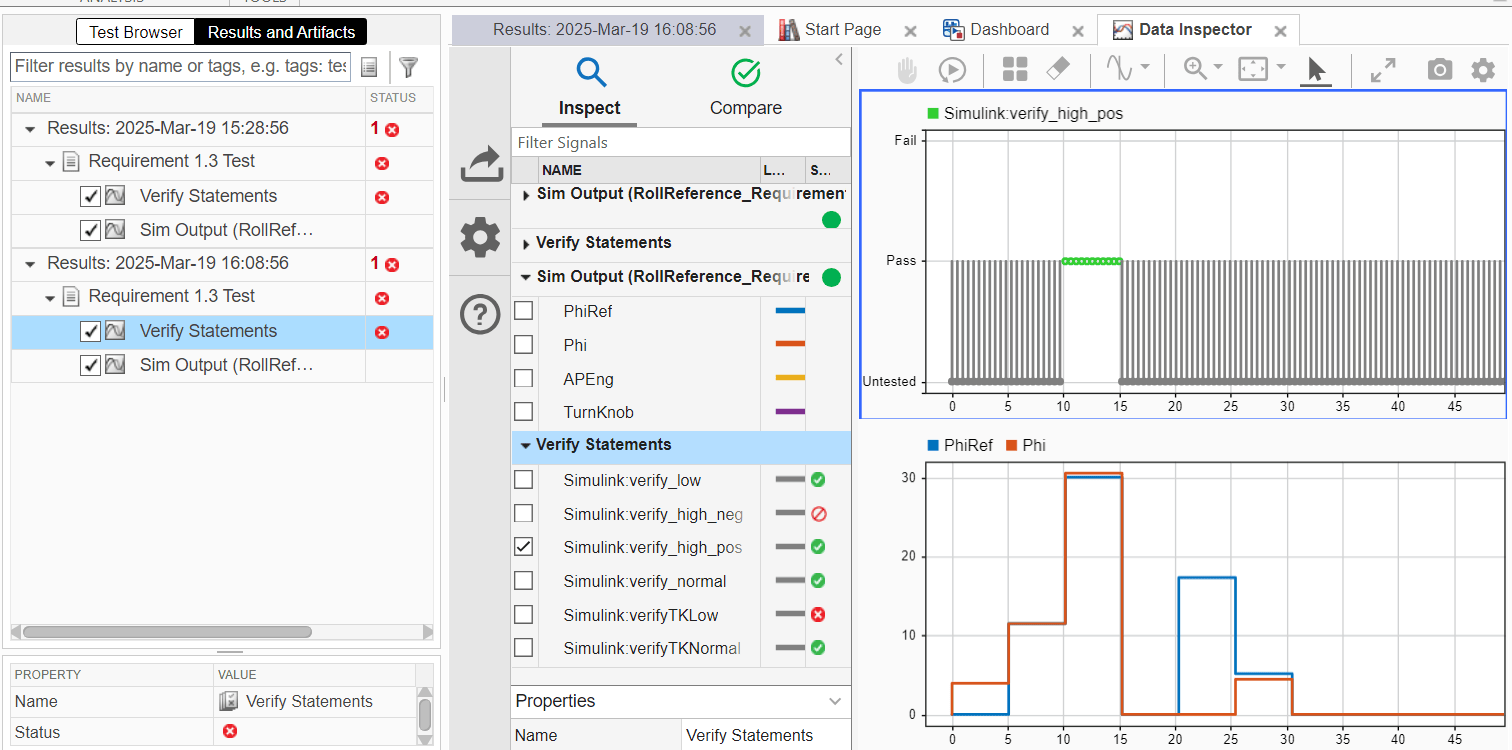Collapse the Results 2025-Mar-19 16:08:56 tree node
The height and width of the screenshot is (750, 1512).
pyautogui.click(x=30, y=264)
